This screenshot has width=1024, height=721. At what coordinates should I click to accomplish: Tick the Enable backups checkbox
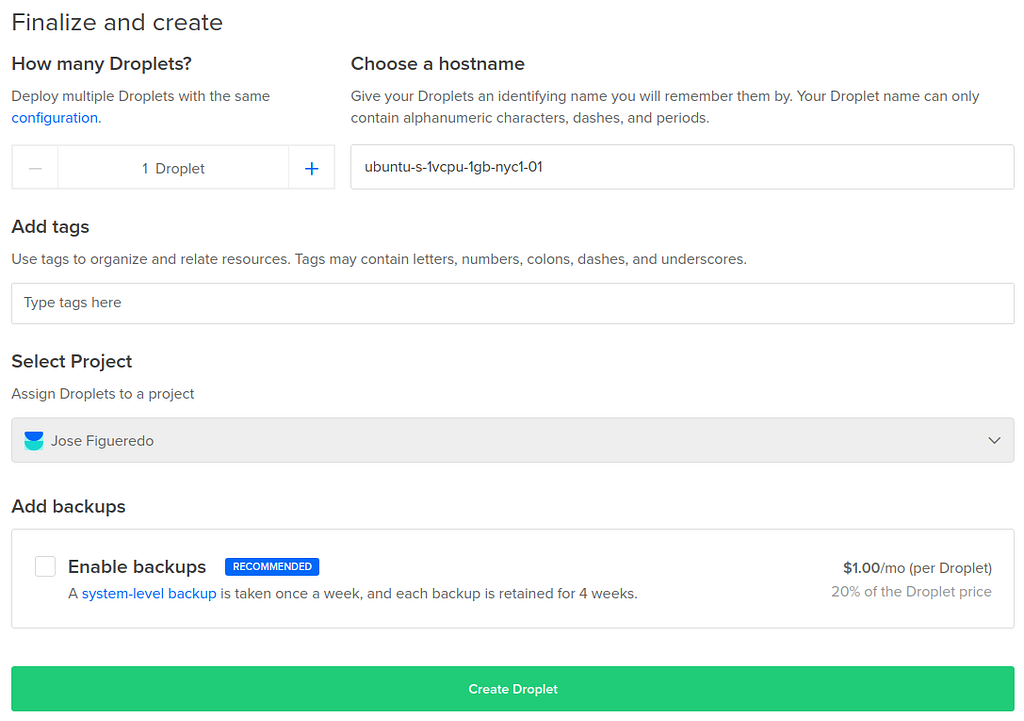point(45,567)
